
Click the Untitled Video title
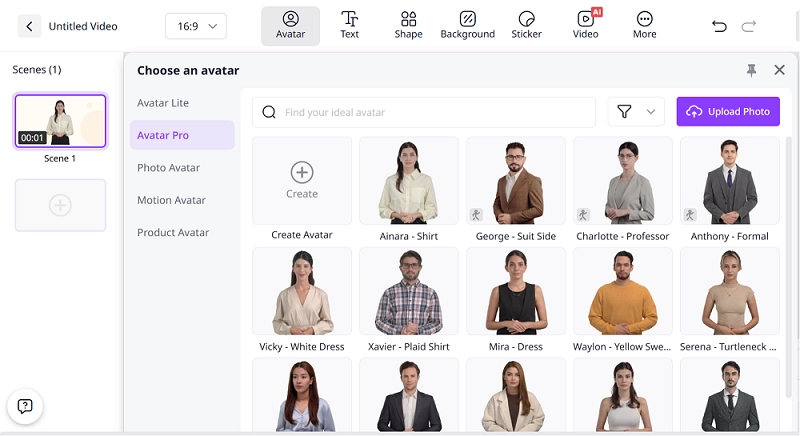coord(83,26)
